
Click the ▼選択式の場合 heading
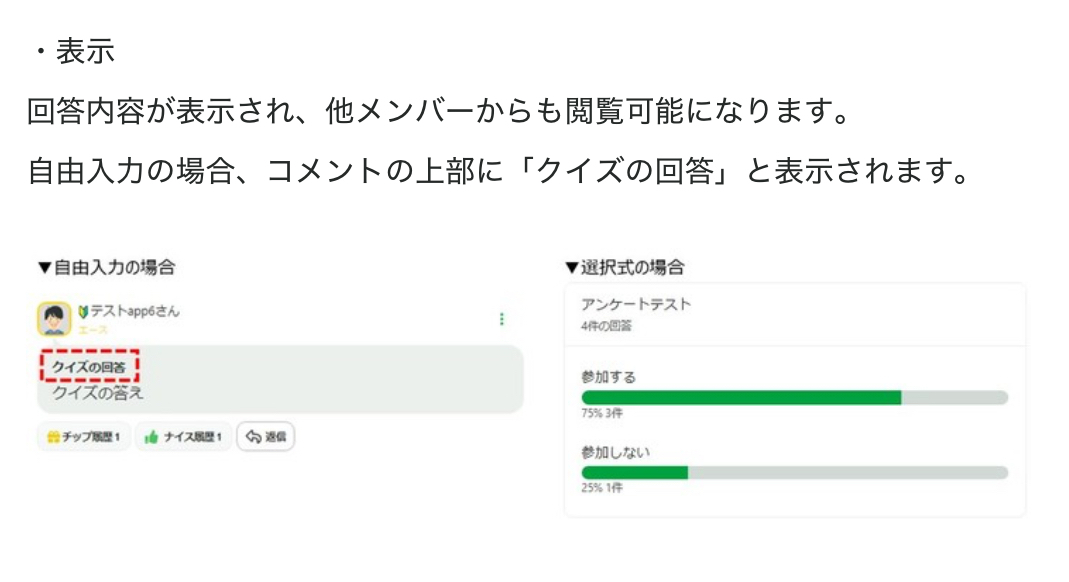624,267
